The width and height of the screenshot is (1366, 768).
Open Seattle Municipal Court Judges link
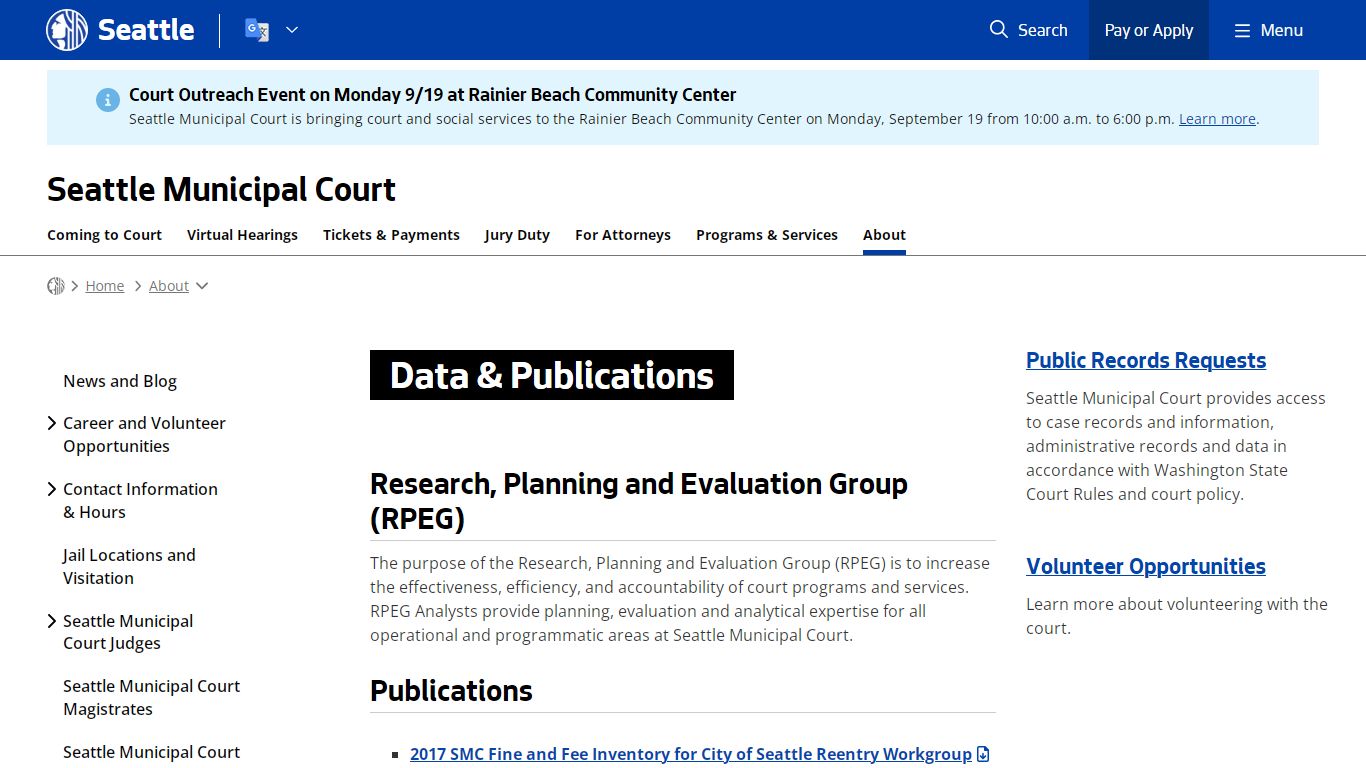[128, 632]
